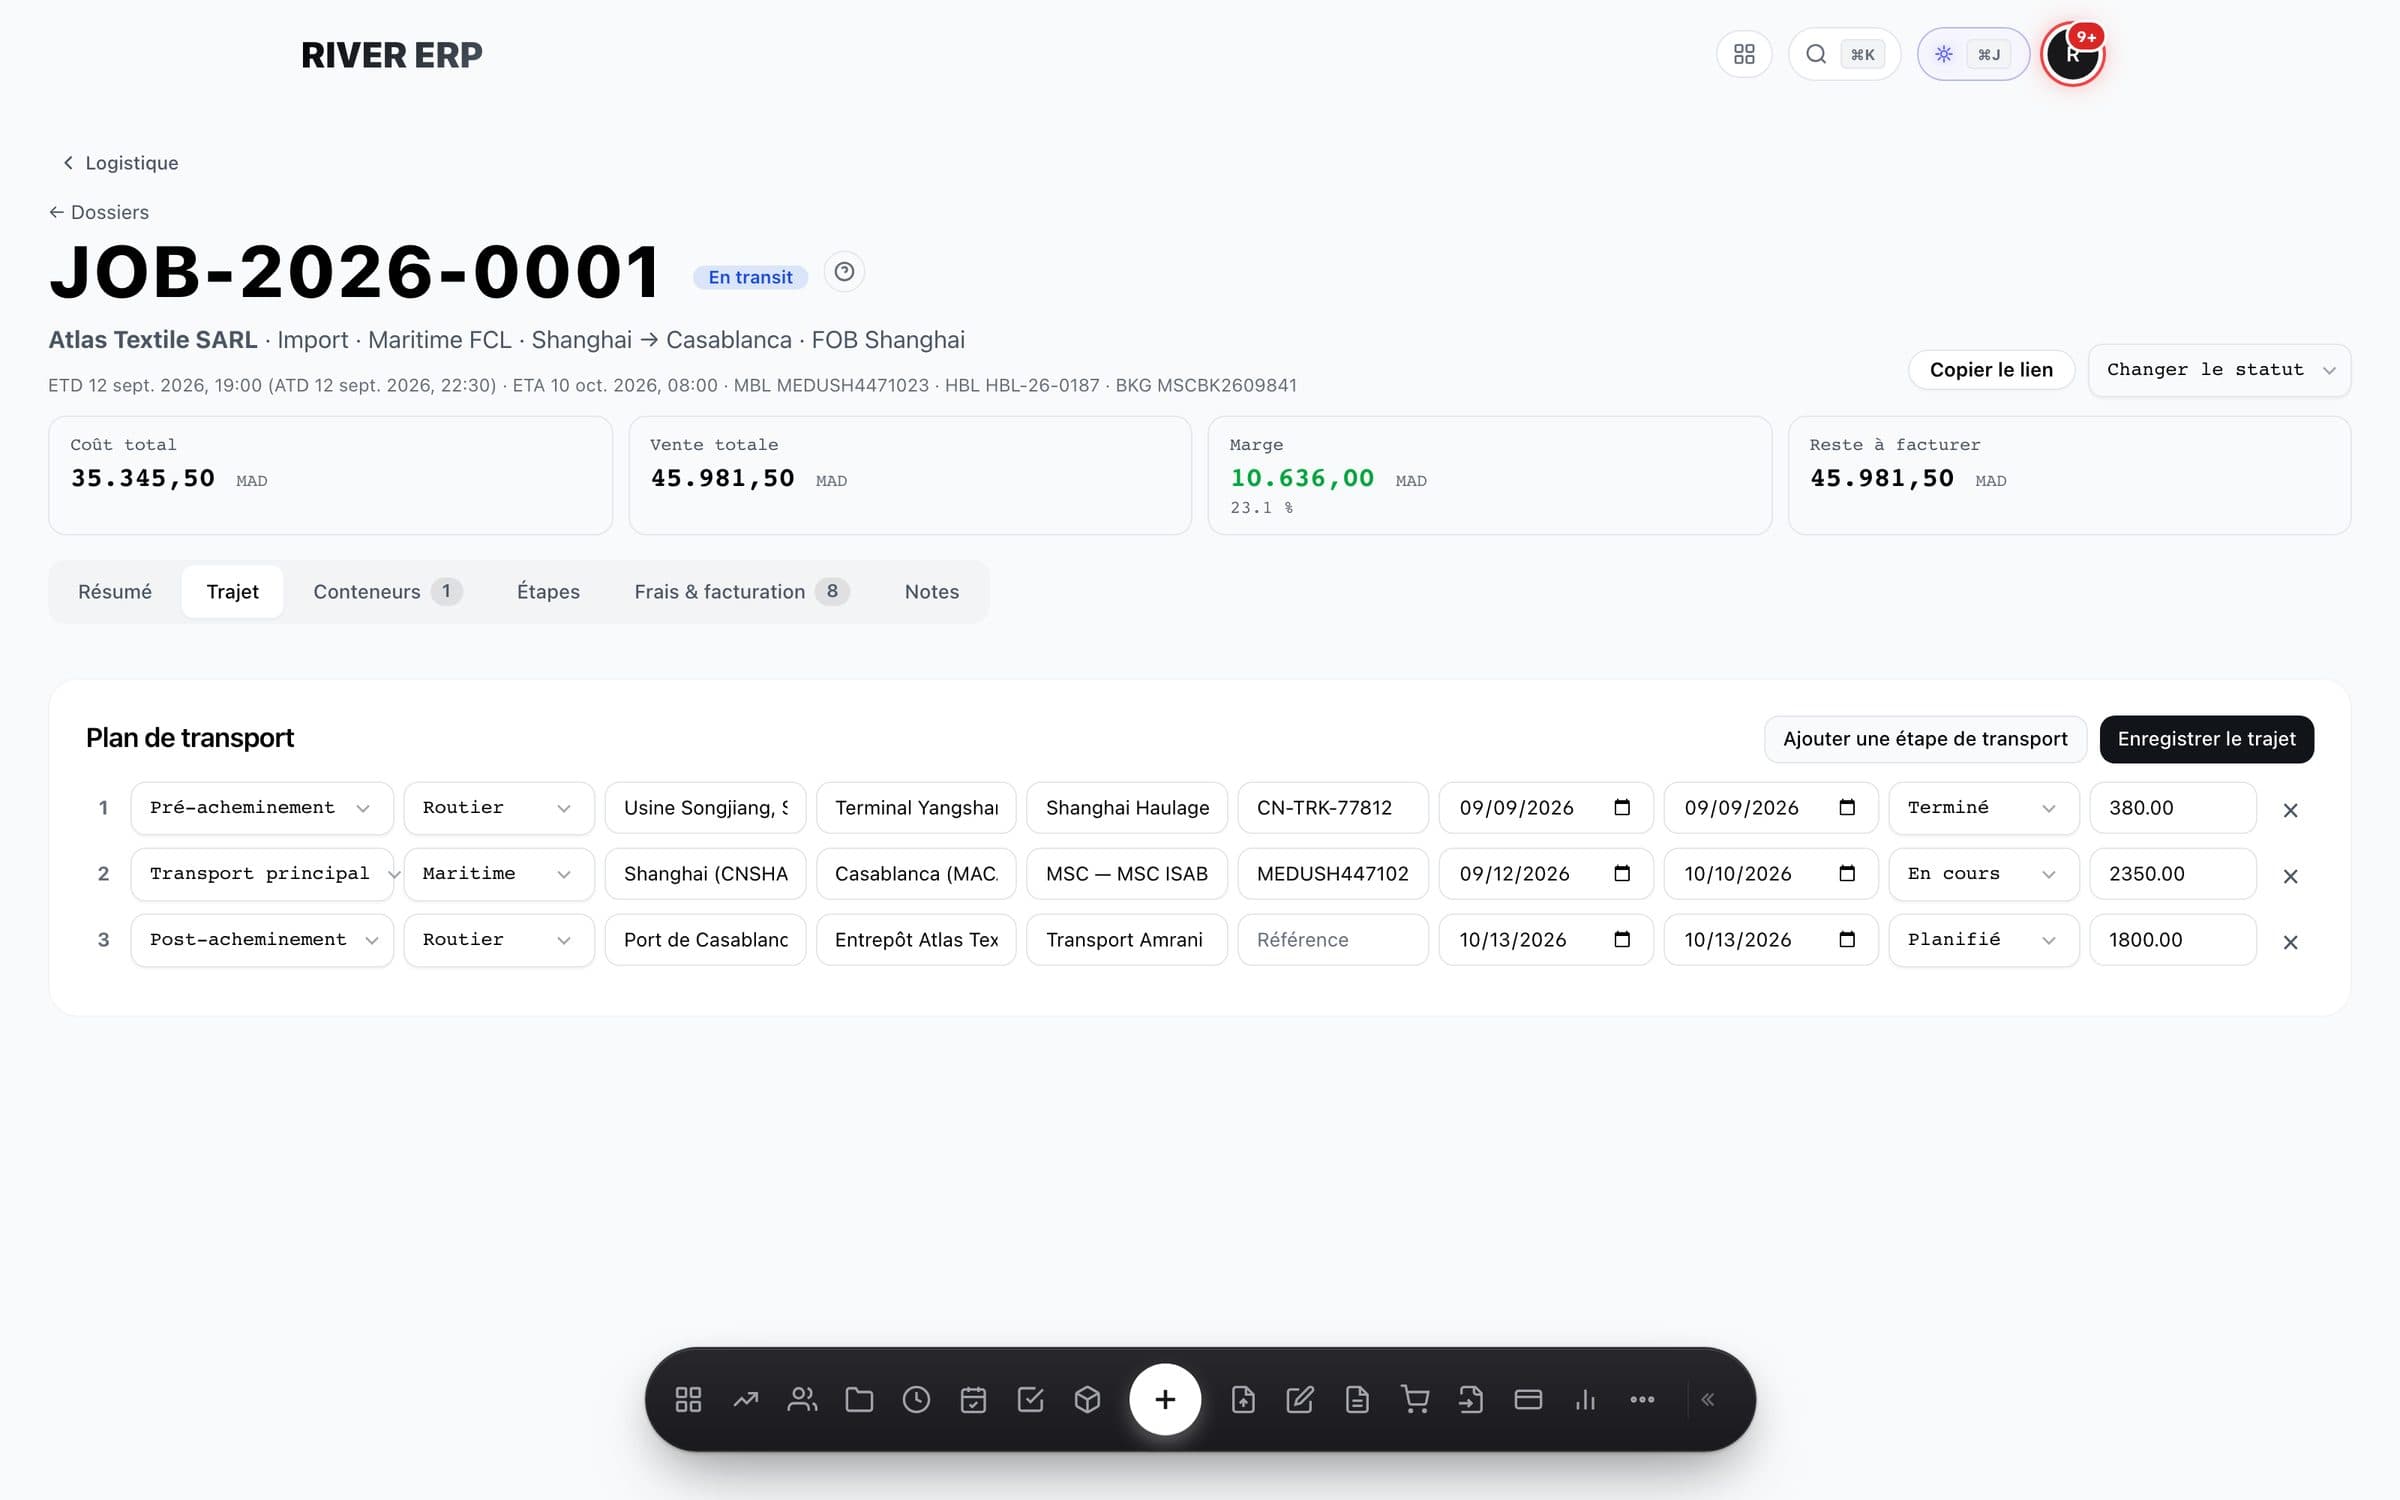Open calendar picker for 10/10/2026 date
The height and width of the screenshot is (1500, 2400).
point(1847,873)
